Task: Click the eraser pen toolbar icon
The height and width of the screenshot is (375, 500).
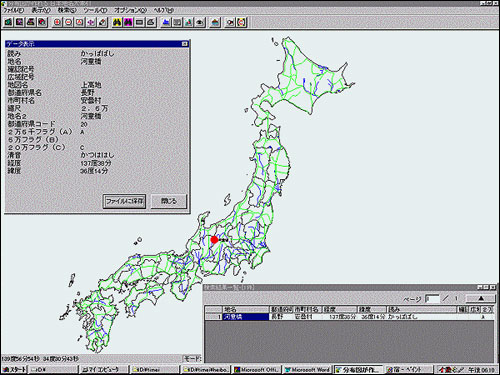Action: (102, 22)
